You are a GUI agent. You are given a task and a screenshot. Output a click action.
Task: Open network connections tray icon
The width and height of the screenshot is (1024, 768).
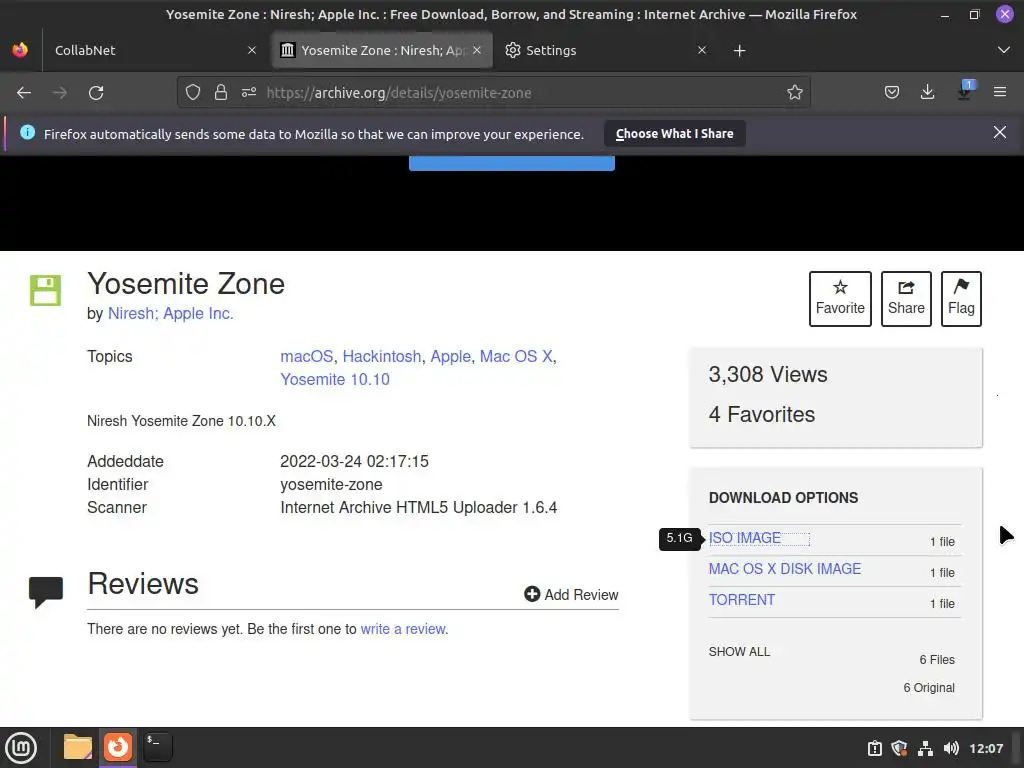(x=925, y=748)
